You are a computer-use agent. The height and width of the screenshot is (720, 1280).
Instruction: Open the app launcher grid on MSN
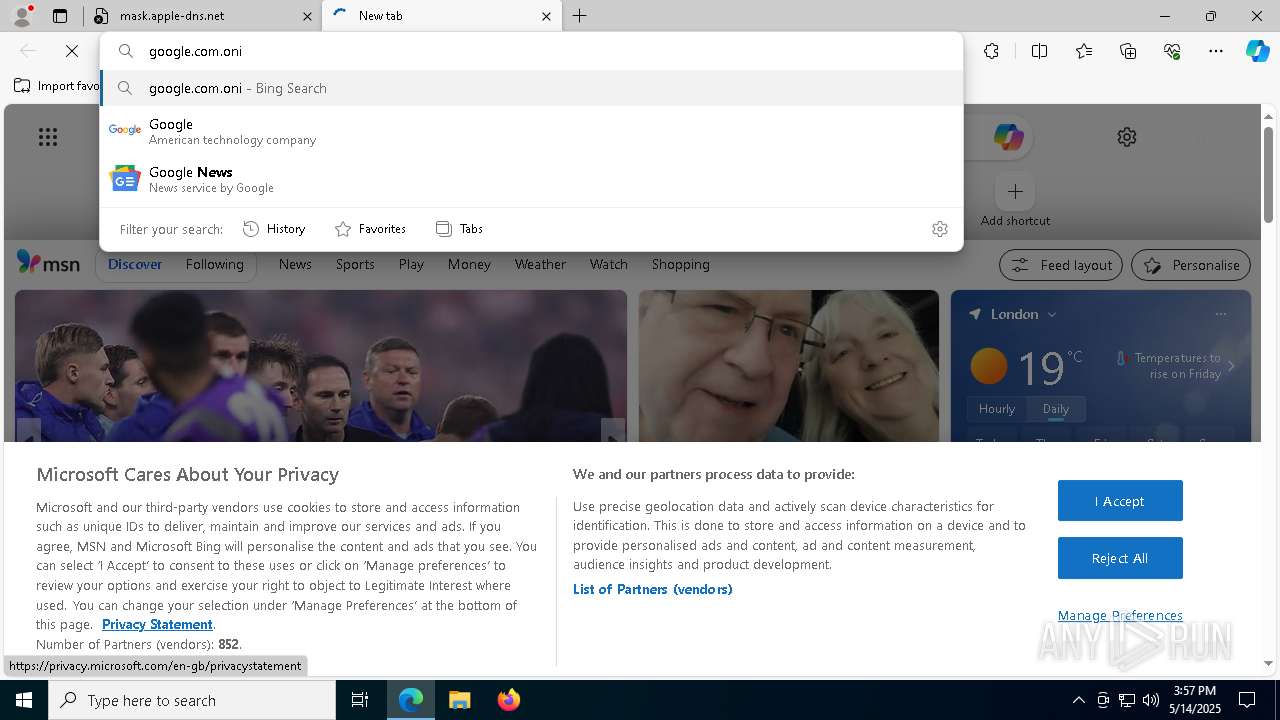(48, 137)
